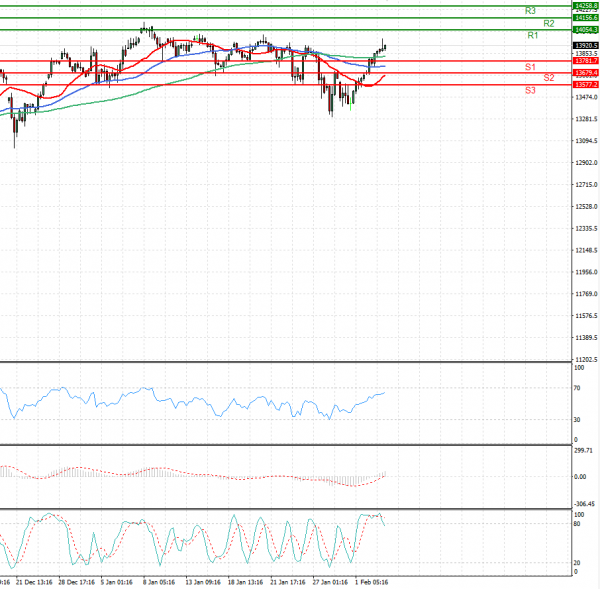Click the -306.45 MACD scale value
600x589 pixels.
(585, 504)
